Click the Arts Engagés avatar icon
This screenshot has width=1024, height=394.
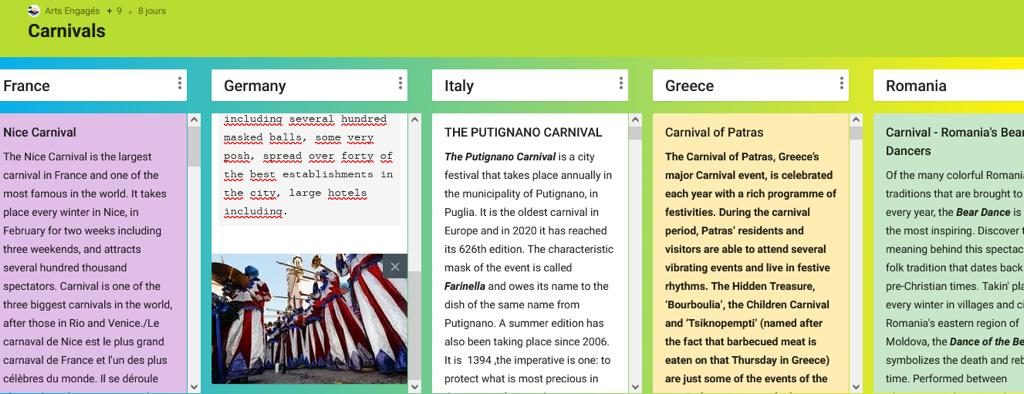tap(34, 10)
